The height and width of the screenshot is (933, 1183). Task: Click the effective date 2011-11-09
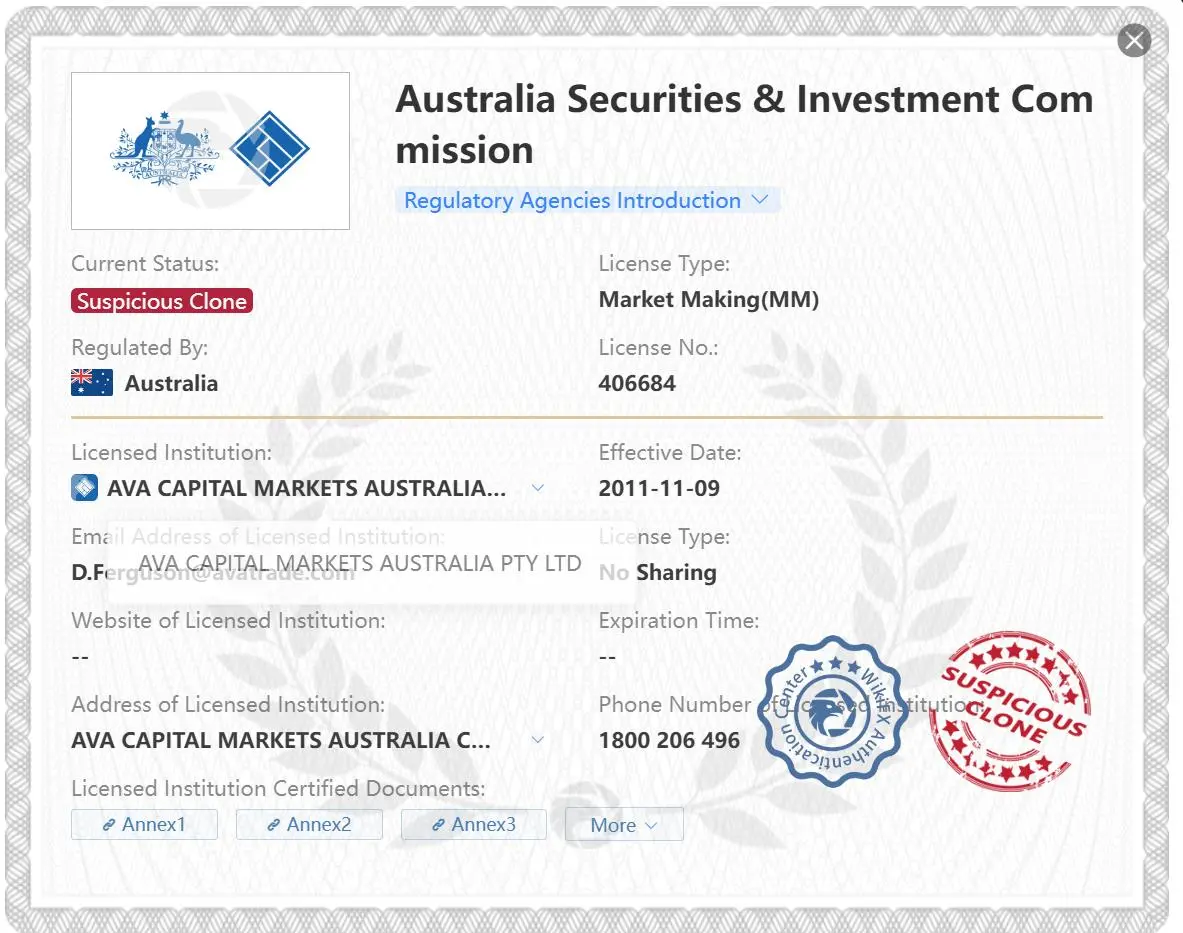pyautogui.click(x=659, y=488)
